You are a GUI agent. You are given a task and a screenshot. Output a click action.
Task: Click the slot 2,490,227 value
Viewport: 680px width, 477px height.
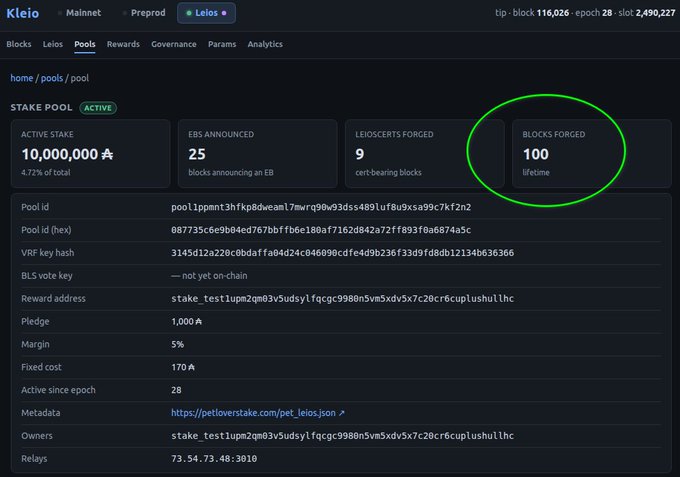(655, 13)
